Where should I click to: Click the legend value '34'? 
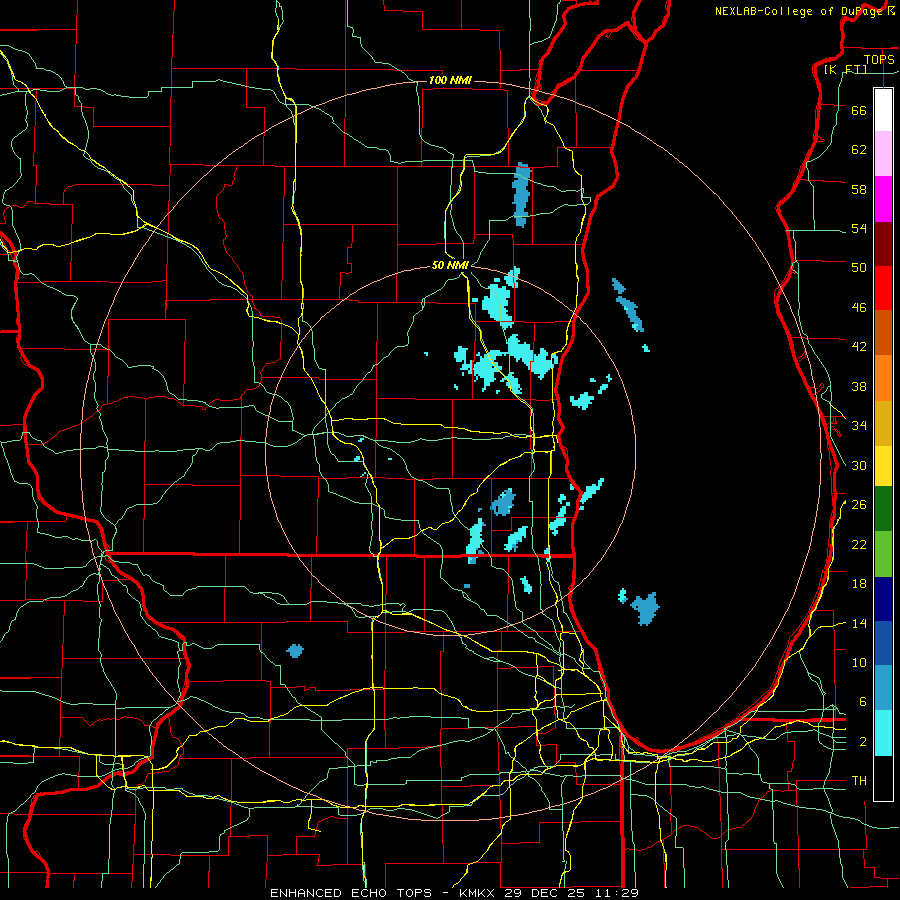tap(859, 426)
